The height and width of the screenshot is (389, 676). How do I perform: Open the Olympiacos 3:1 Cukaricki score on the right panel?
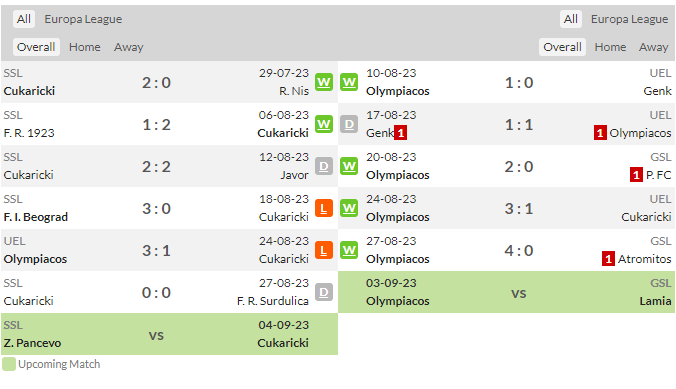pos(519,209)
